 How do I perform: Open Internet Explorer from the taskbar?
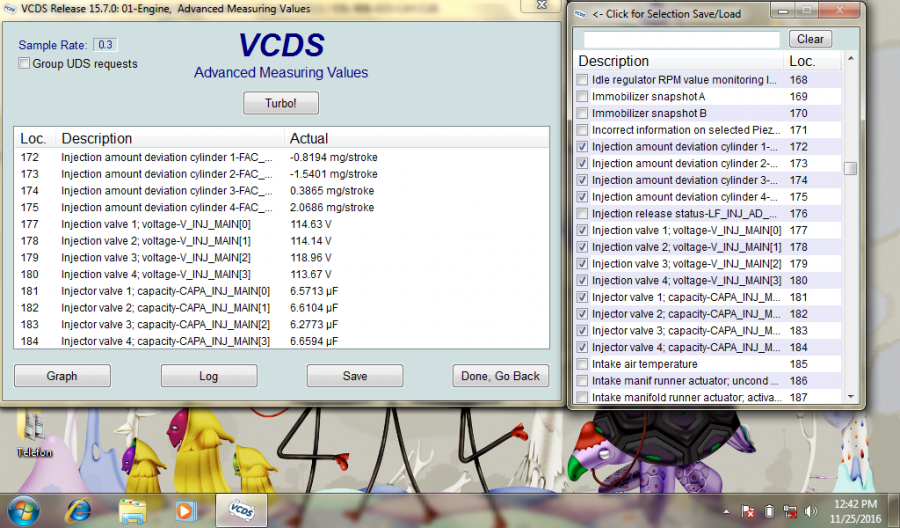pyautogui.click(x=78, y=510)
